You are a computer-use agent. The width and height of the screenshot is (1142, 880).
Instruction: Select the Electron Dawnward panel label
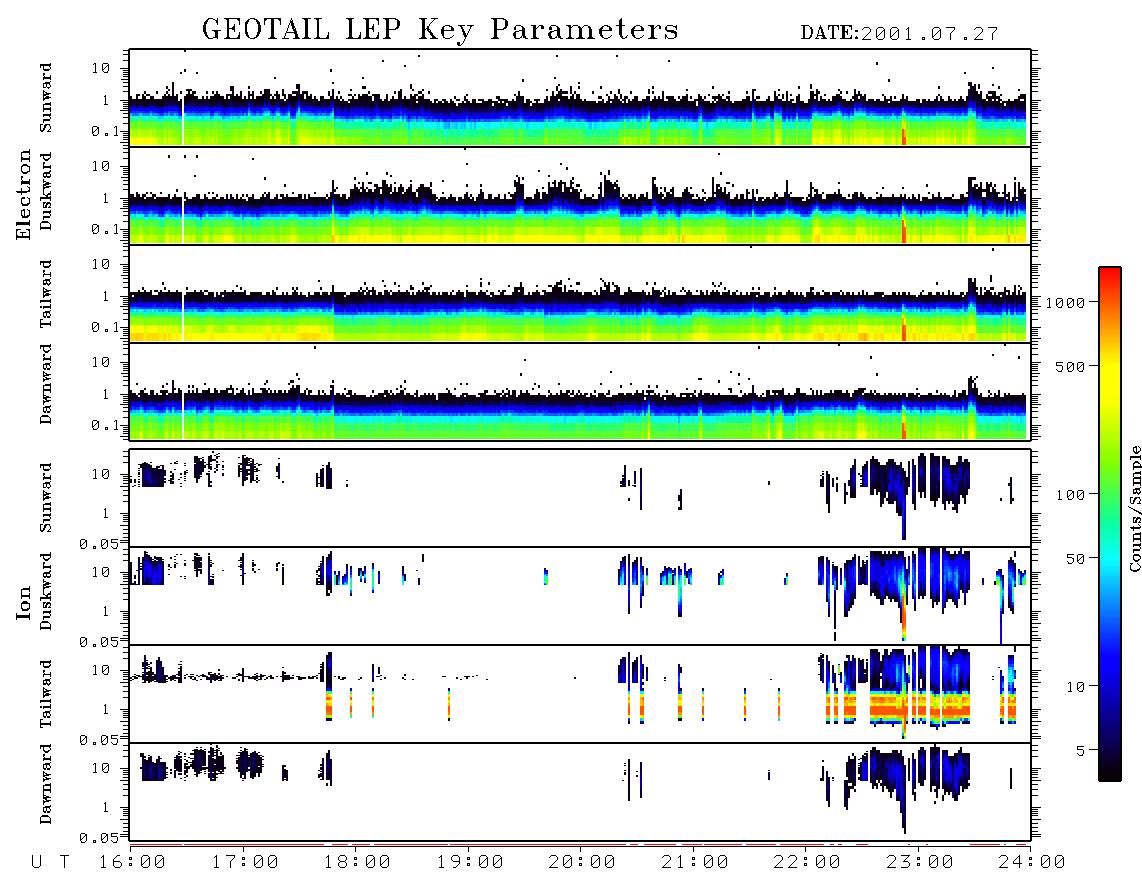tap(46, 385)
